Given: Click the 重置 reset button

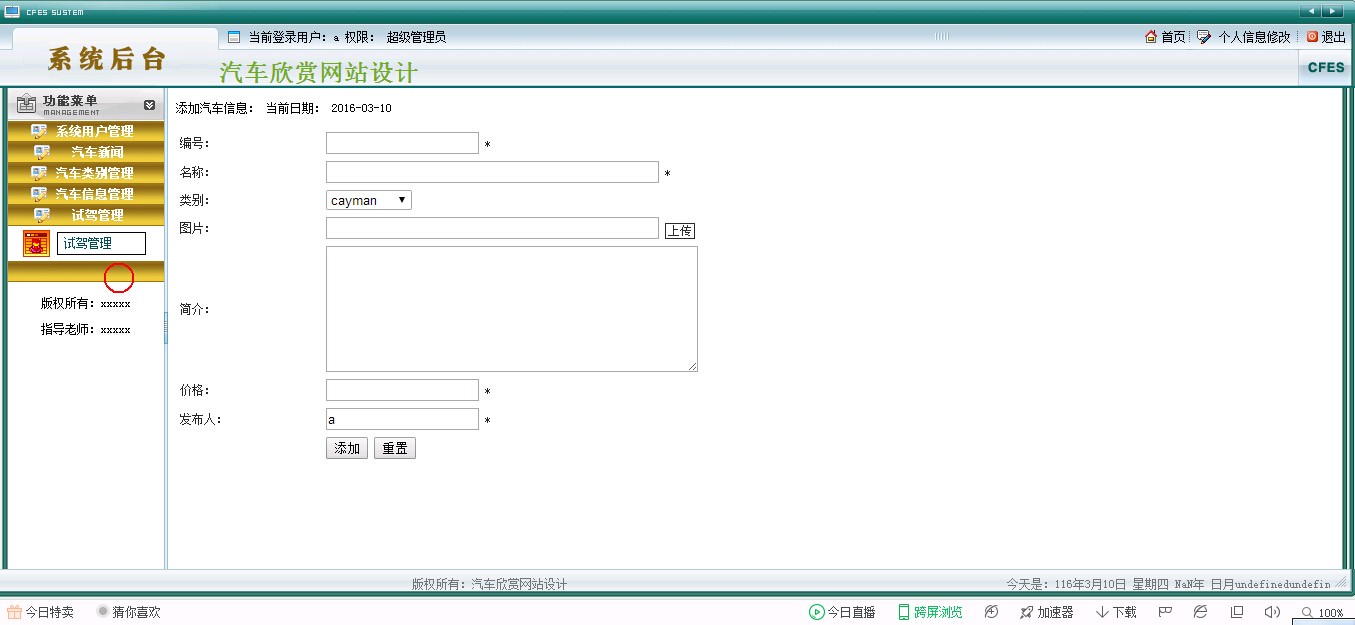Looking at the screenshot, I should (x=395, y=448).
